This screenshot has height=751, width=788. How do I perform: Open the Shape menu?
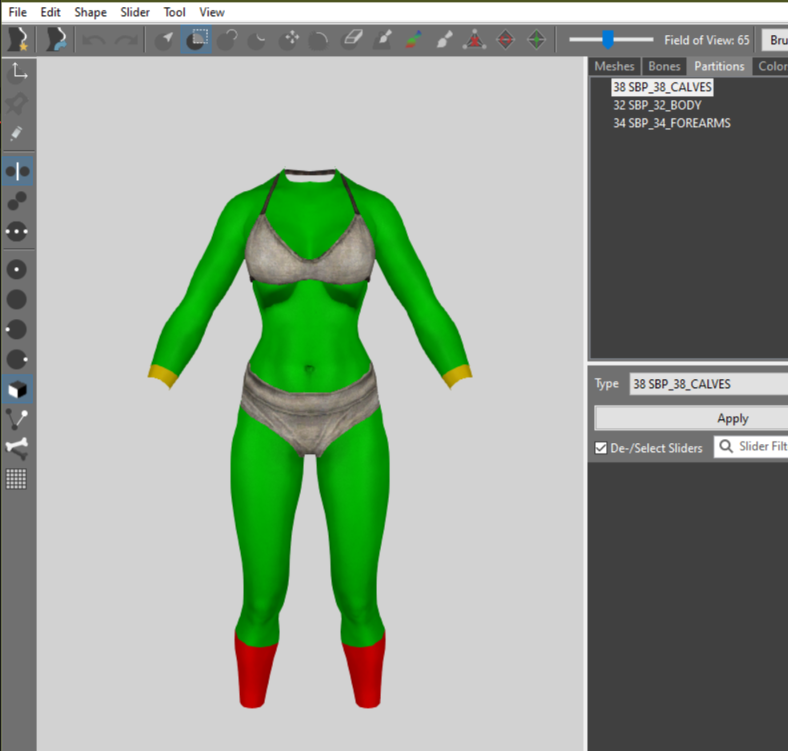[90, 12]
